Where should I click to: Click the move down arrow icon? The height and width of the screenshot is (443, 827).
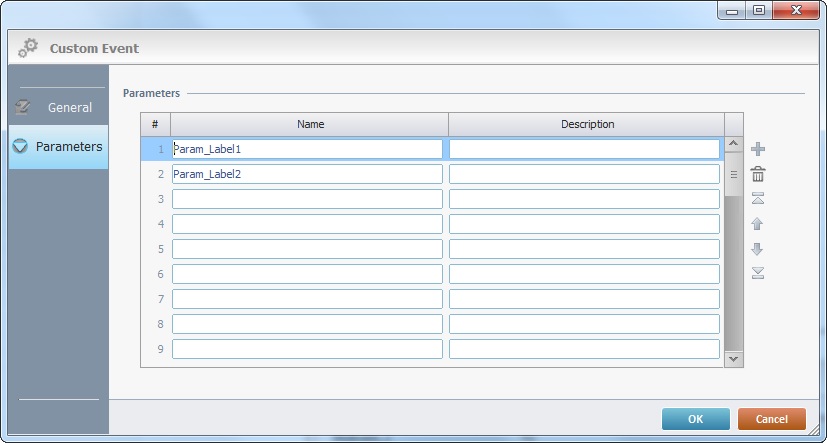coord(758,249)
